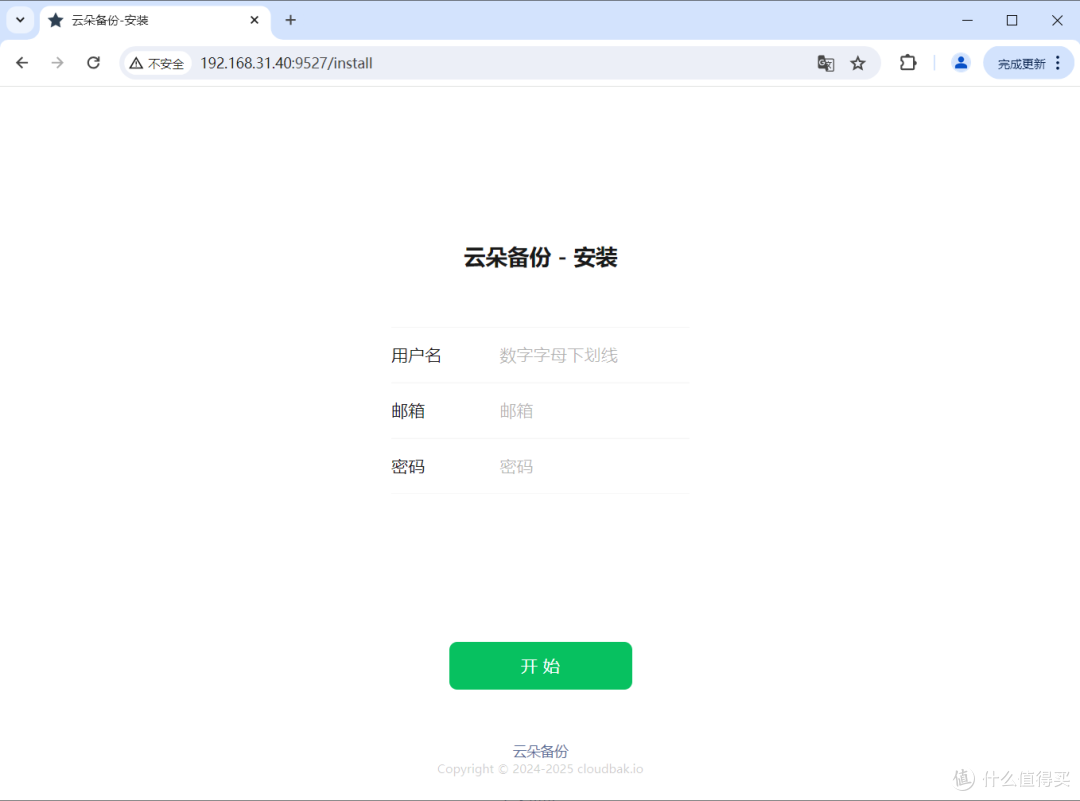Screen dimensions: 1080x801
Task: Click the 邮箱 email input field
Action: click(x=590, y=410)
